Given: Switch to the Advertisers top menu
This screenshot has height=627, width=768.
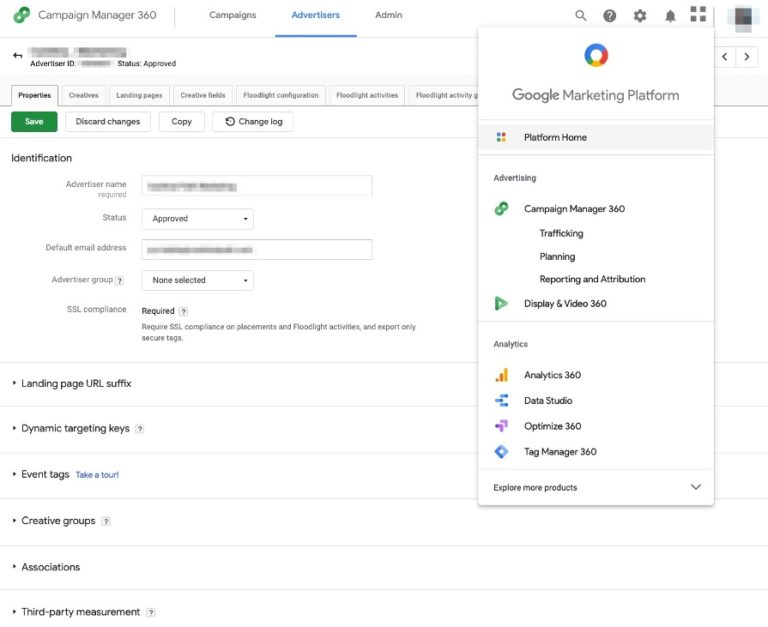Looking at the screenshot, I should [x=315, y=15].
